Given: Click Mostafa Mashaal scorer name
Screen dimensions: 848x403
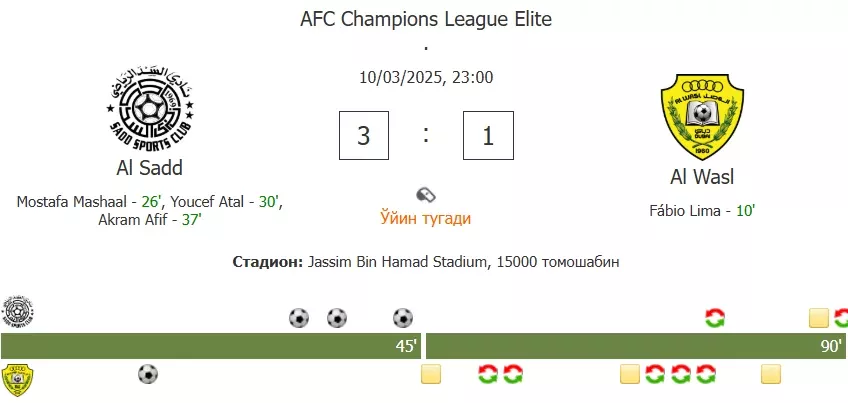Looking at the screenshot, I should point(72,202).
